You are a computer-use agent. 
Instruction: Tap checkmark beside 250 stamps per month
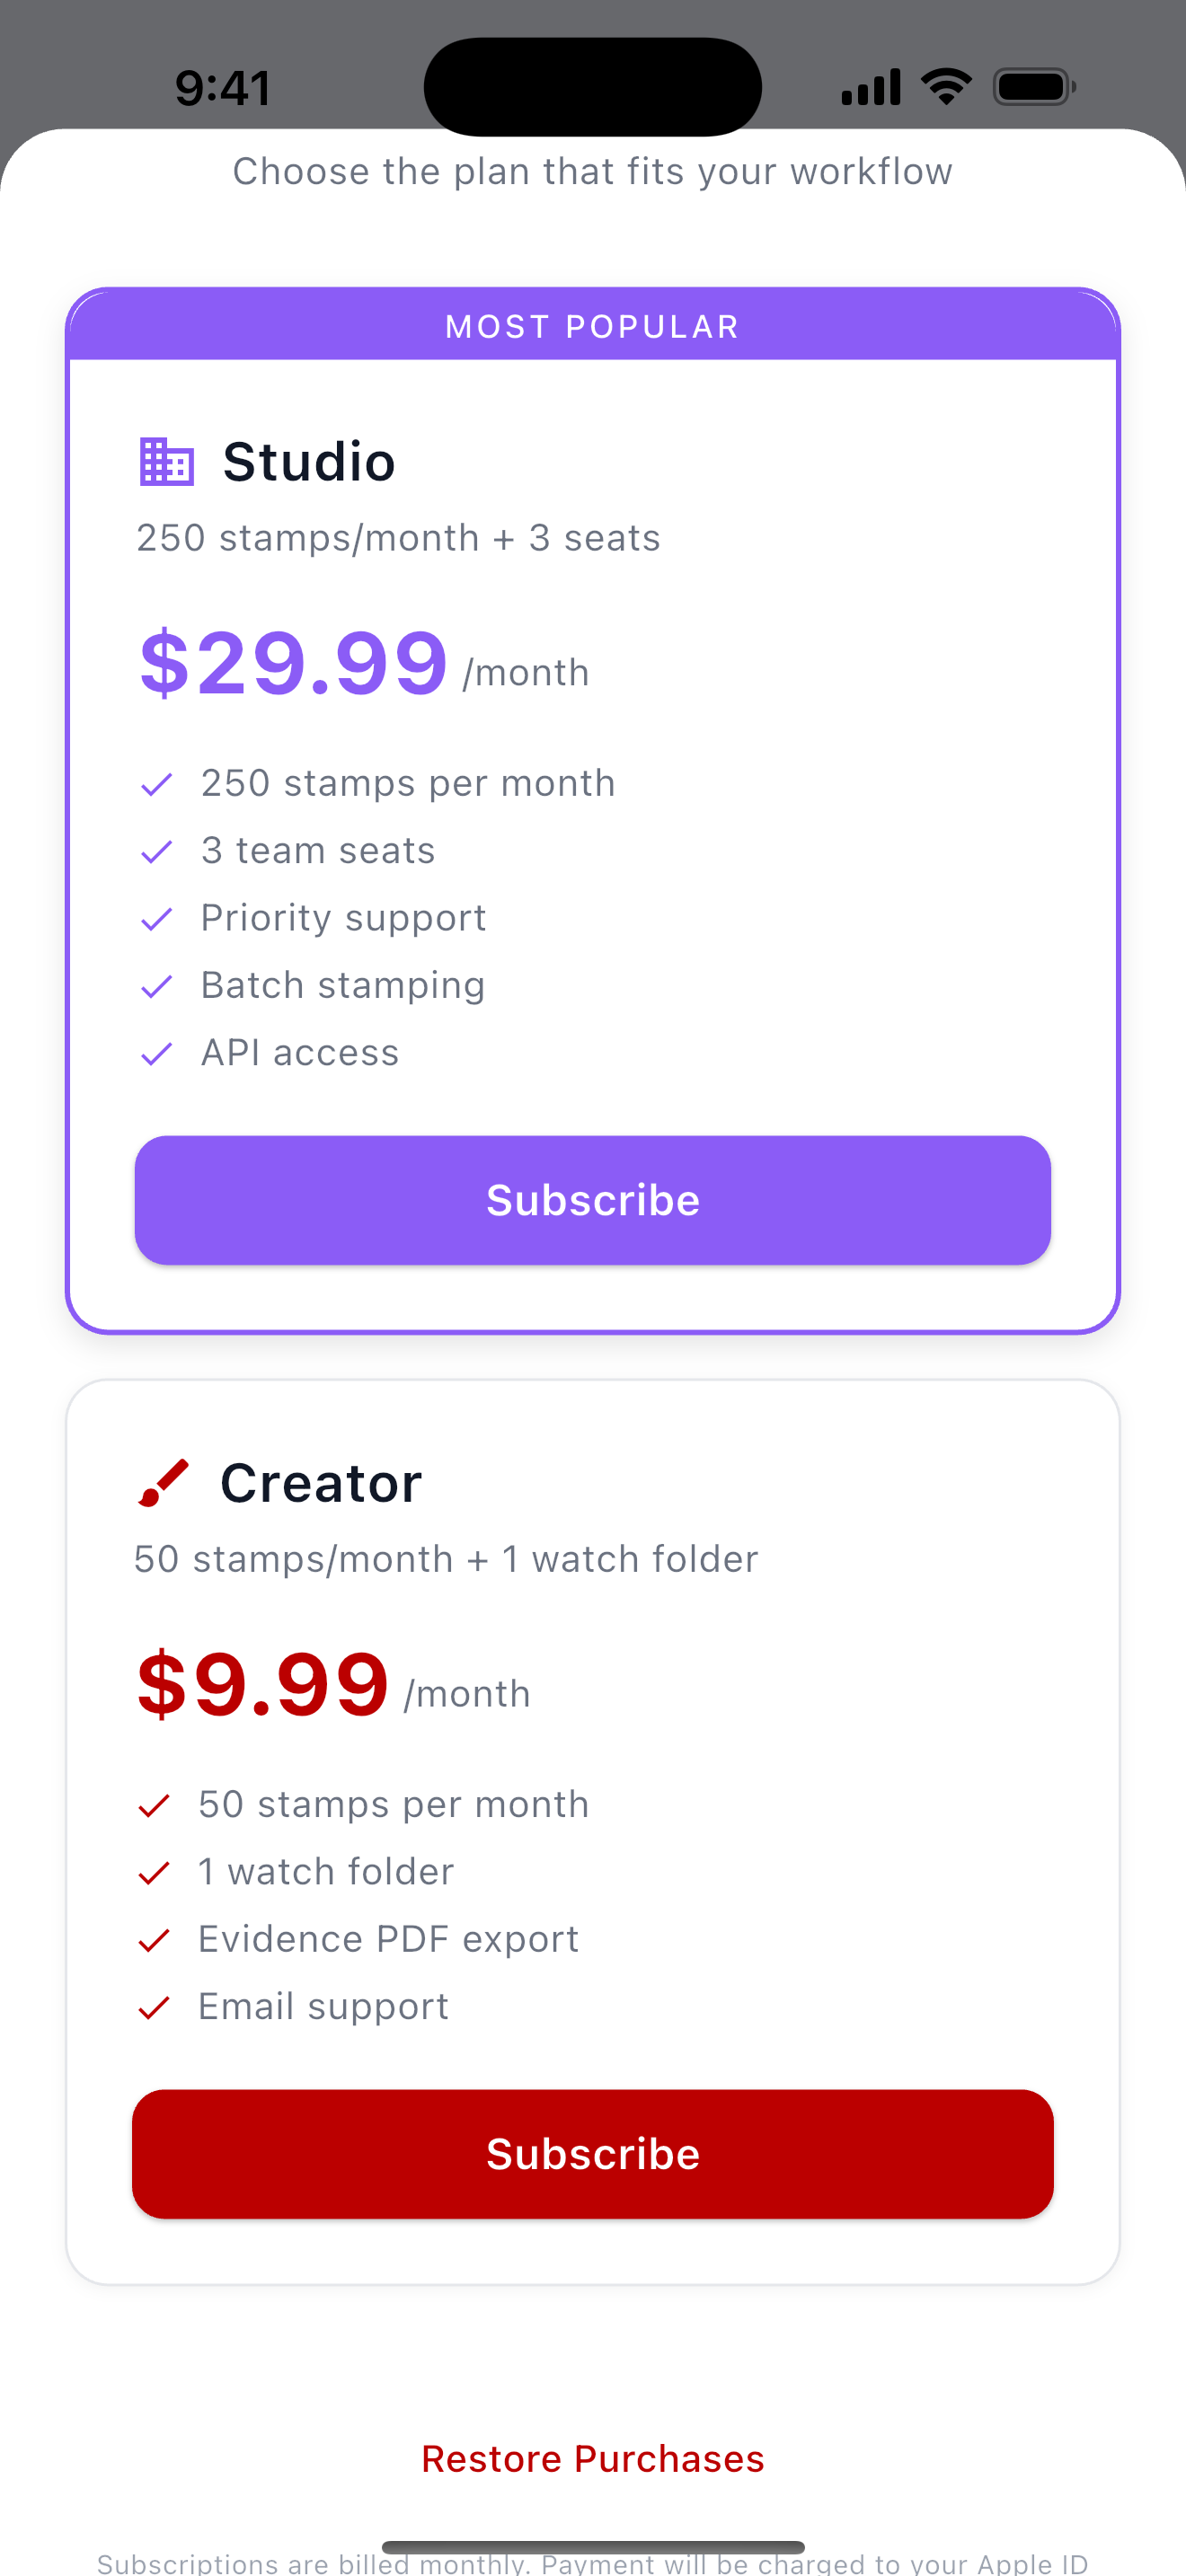[157, 784]
